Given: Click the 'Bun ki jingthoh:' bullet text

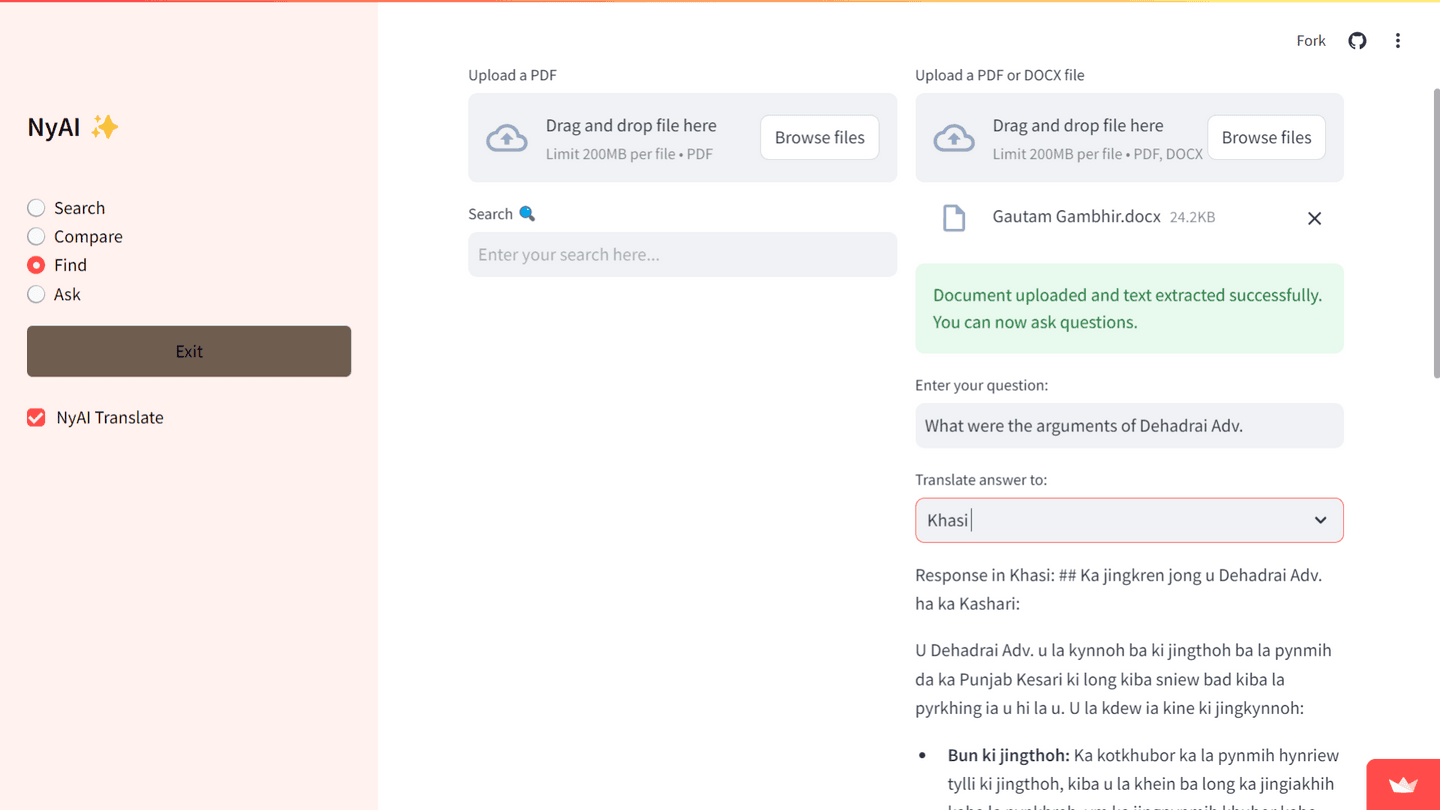Looking at the screenshot, I should (x=1009, y=755).
